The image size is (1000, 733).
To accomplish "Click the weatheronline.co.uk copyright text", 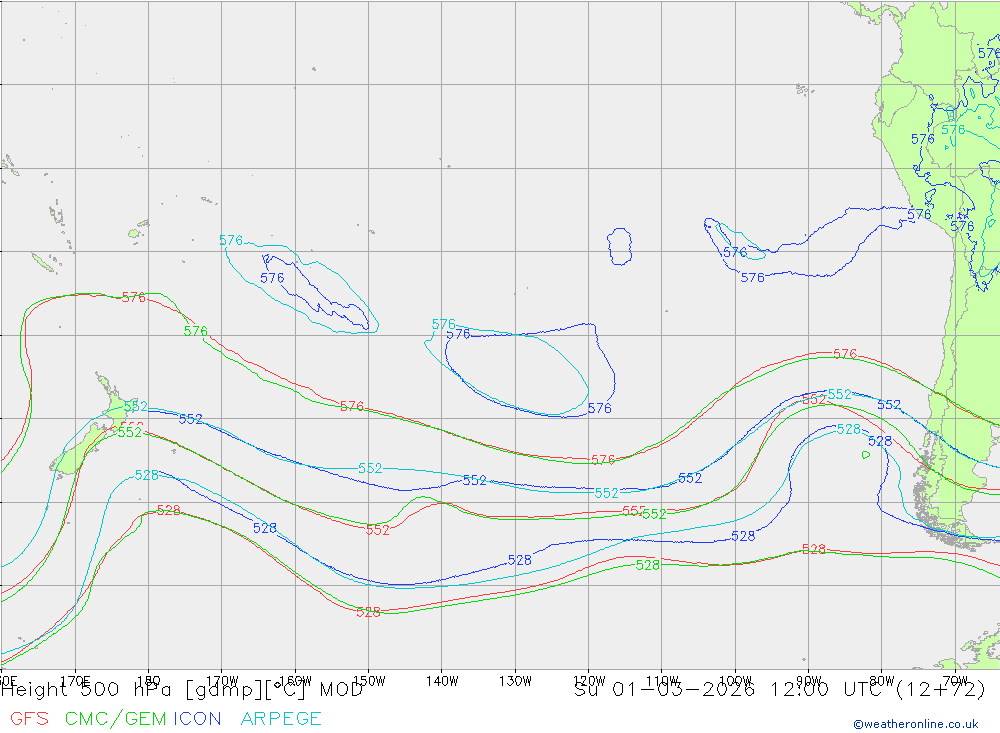I will pos(916,724).
